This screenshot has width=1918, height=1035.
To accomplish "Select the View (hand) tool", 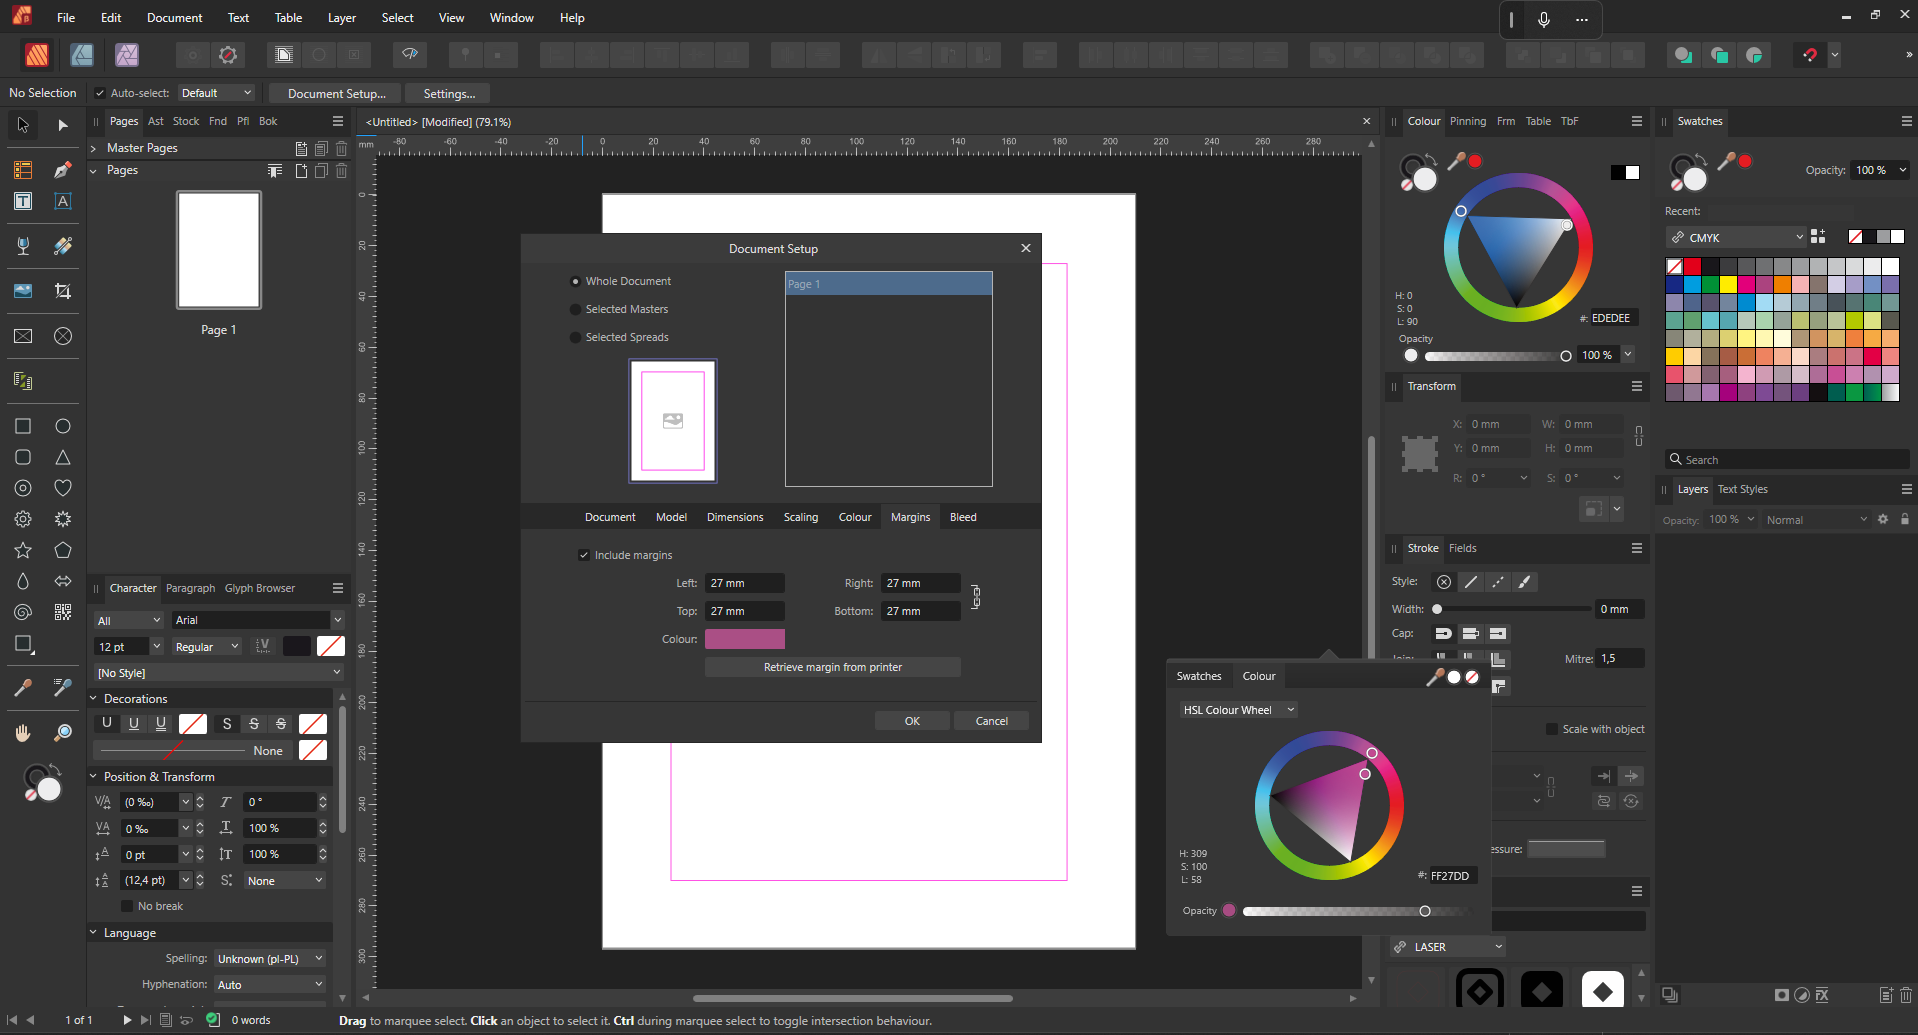I will tap(23, 733).
